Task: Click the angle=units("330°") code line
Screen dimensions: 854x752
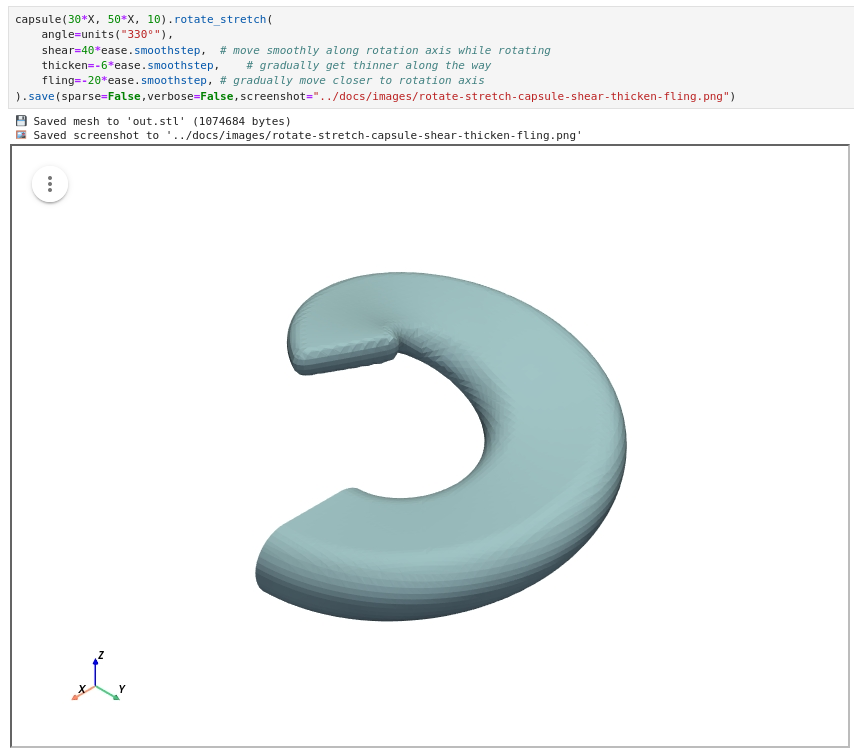Action: point(107,35)
